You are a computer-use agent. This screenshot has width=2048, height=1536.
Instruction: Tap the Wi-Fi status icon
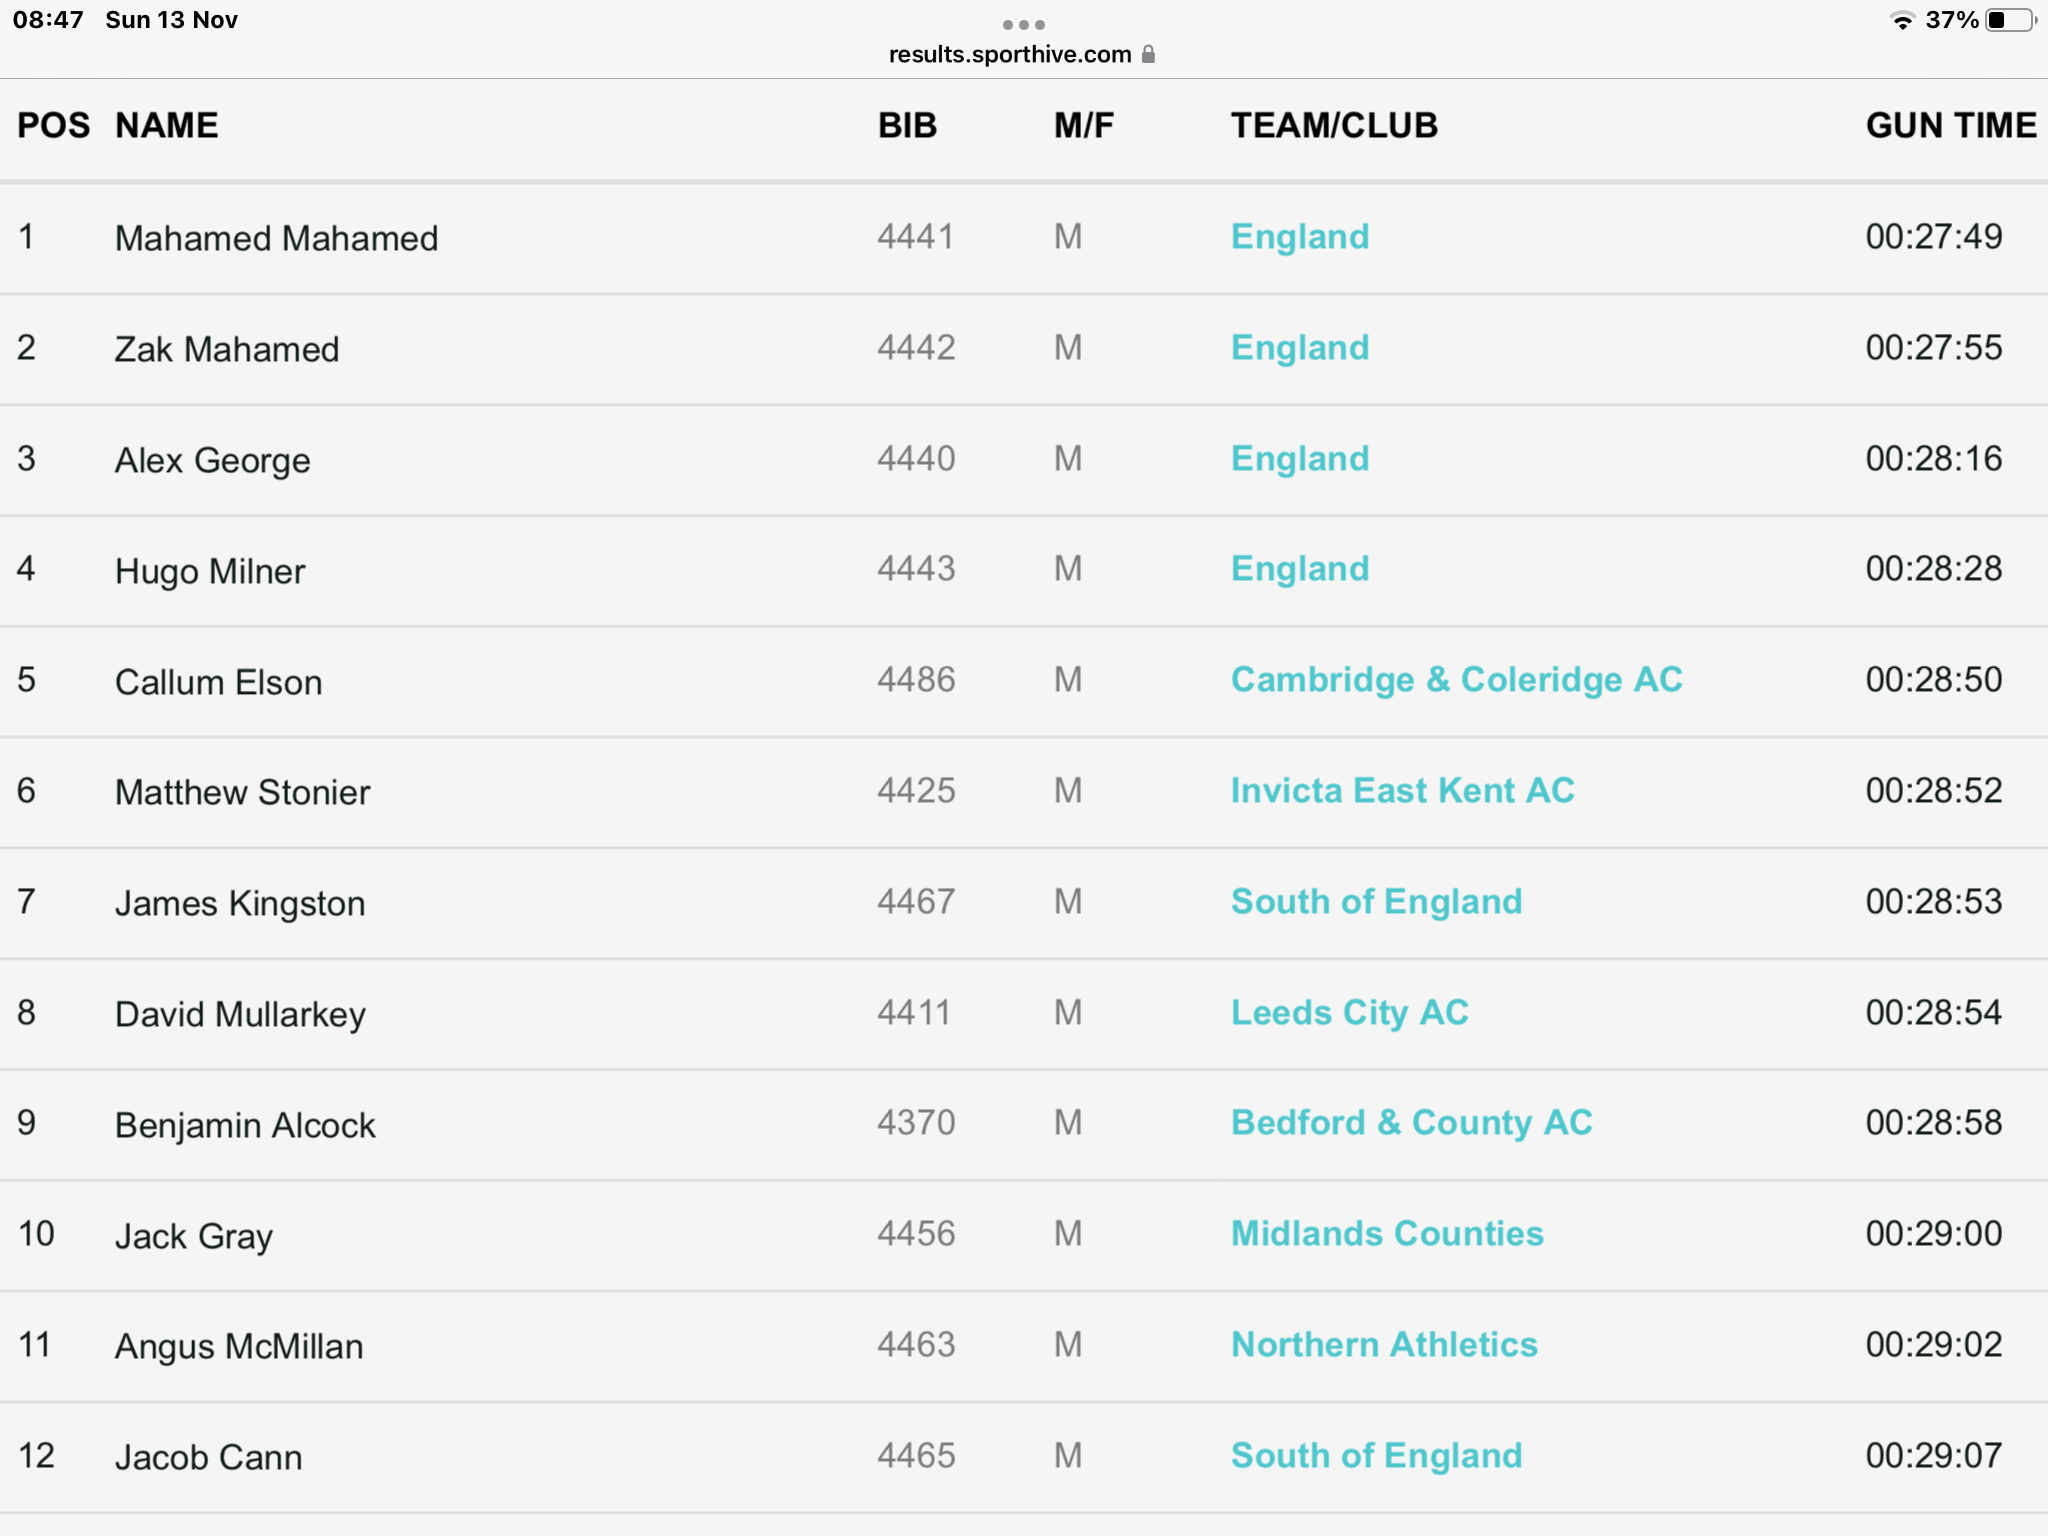pos(1901,21)
